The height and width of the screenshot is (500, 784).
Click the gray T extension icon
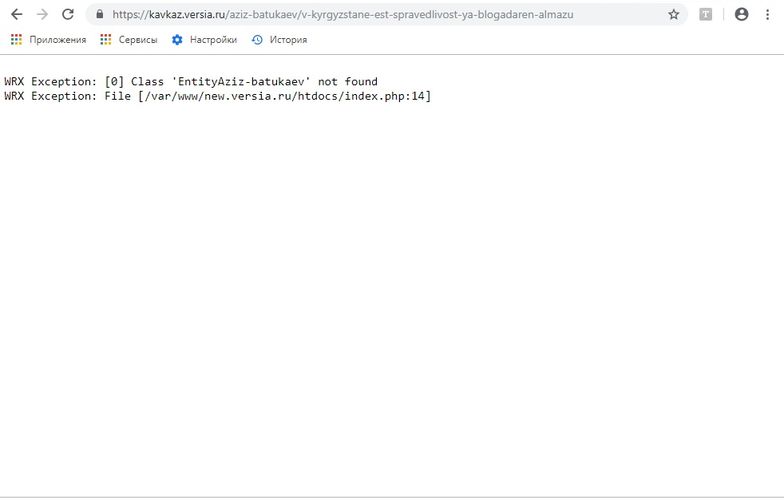[706, 15]
